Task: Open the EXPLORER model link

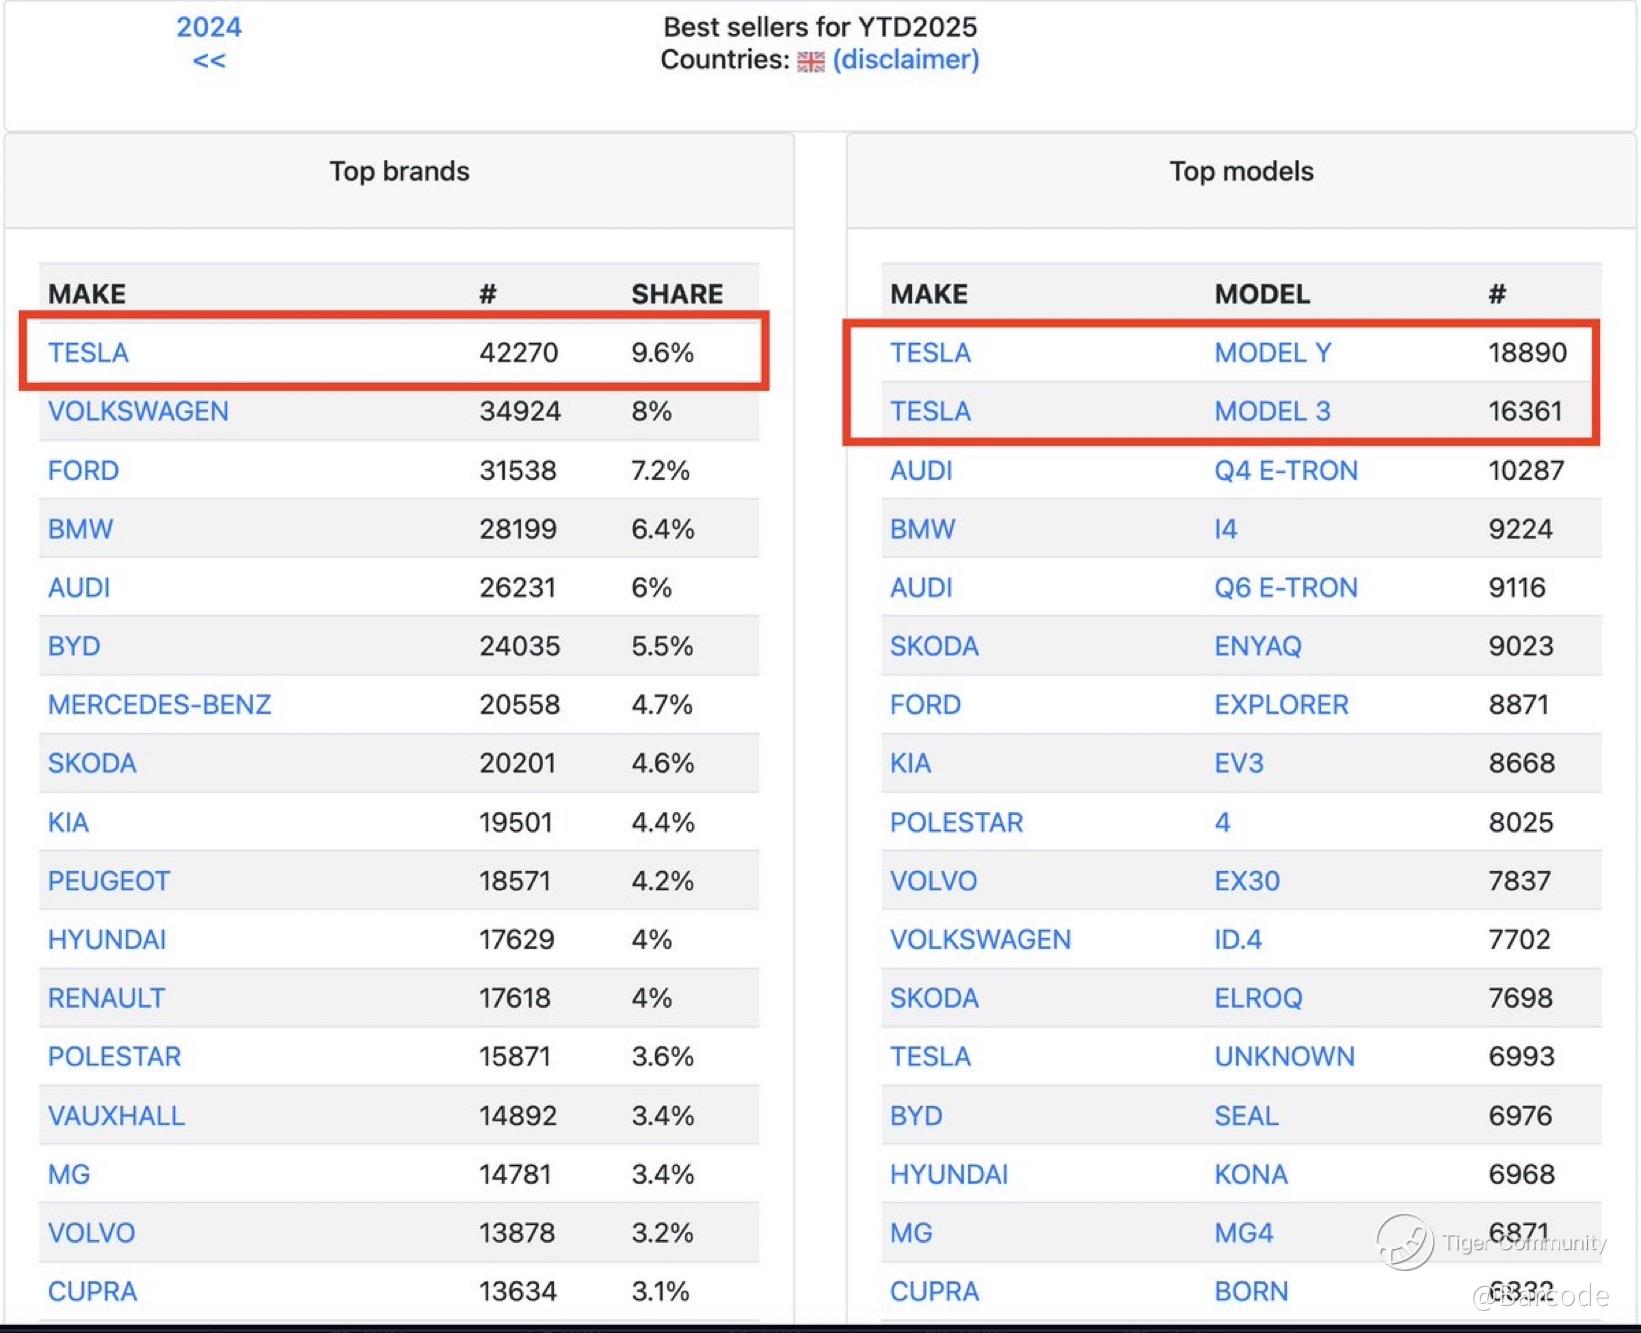Action: [1281, 705]
